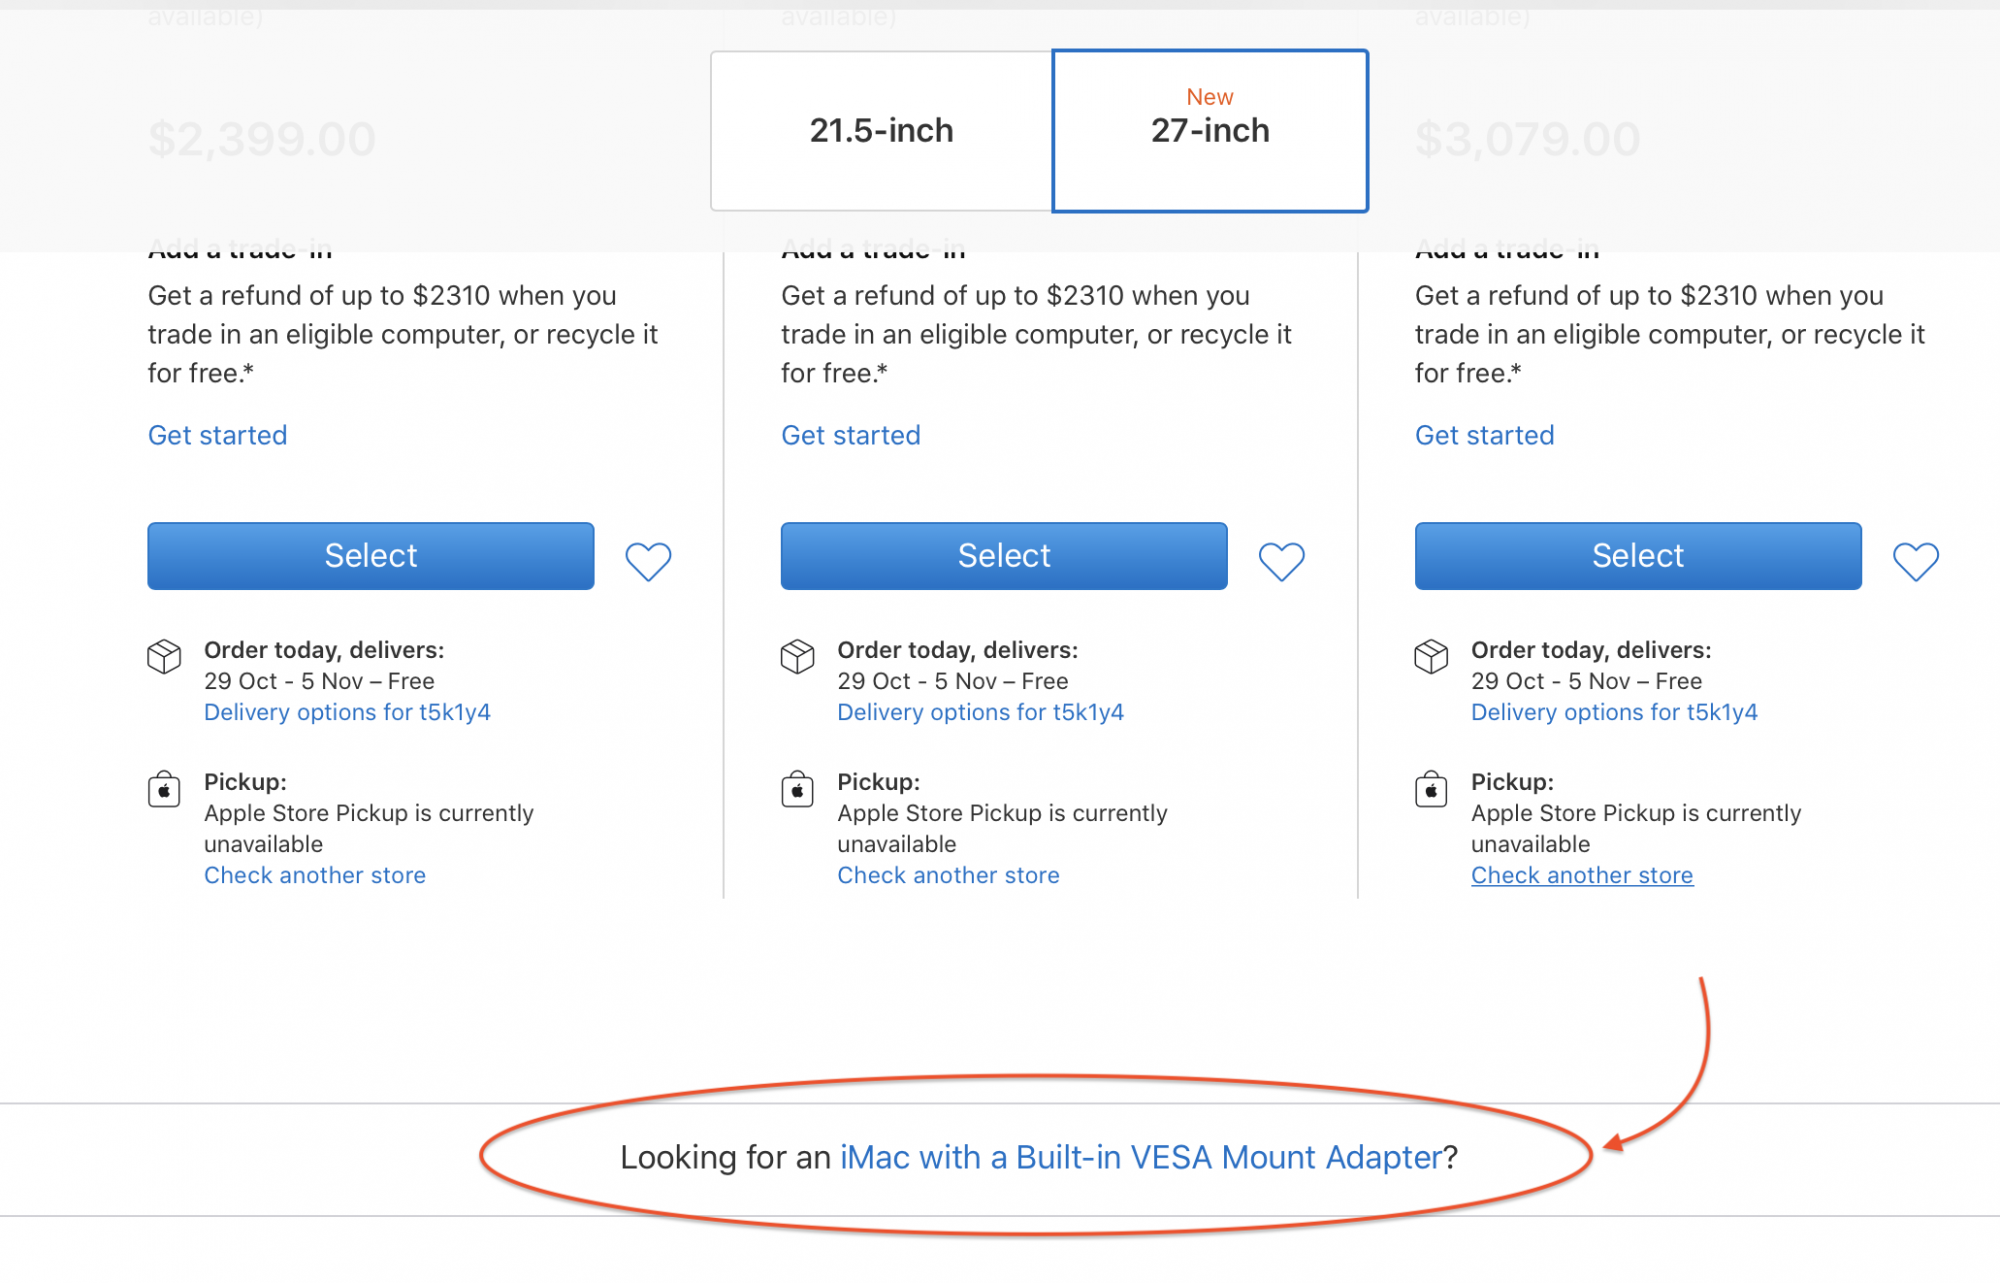
Task: Open Delivery options for t5k1y4 in middle column
Action: tap(980, 712)
